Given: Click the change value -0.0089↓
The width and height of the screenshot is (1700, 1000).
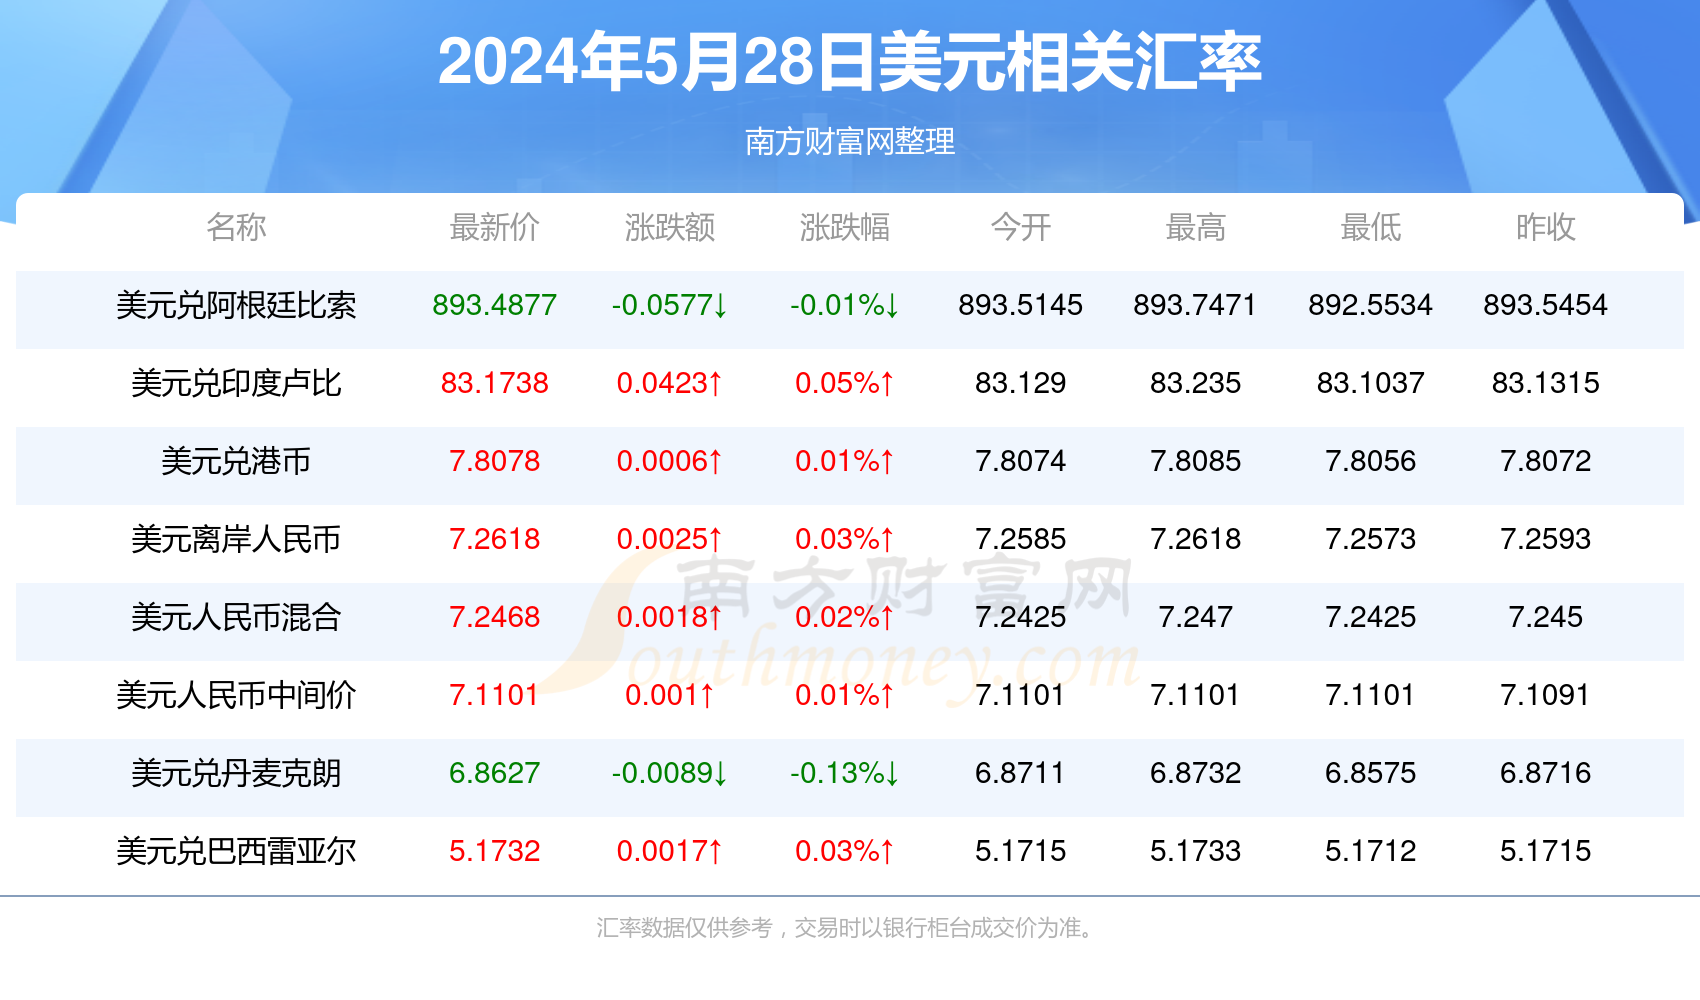Looking at the screenshot, I should click(670, 773).
